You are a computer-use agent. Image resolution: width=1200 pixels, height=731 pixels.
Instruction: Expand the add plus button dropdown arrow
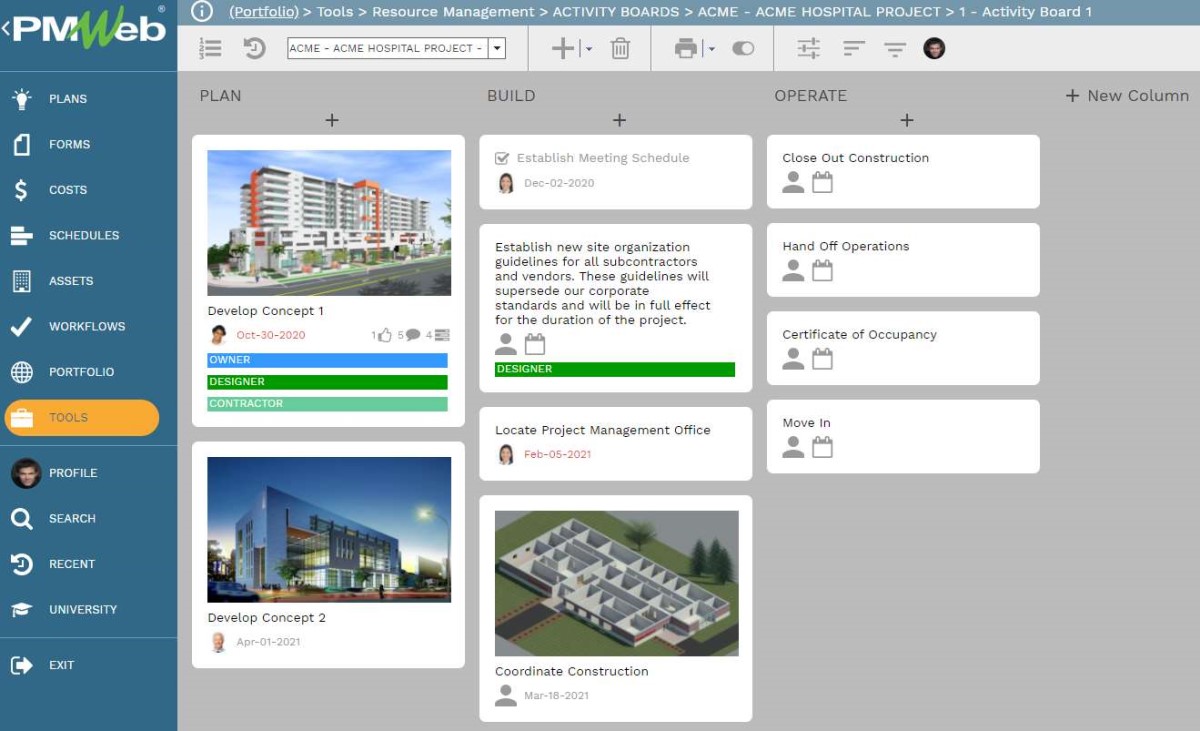[589, 49]
